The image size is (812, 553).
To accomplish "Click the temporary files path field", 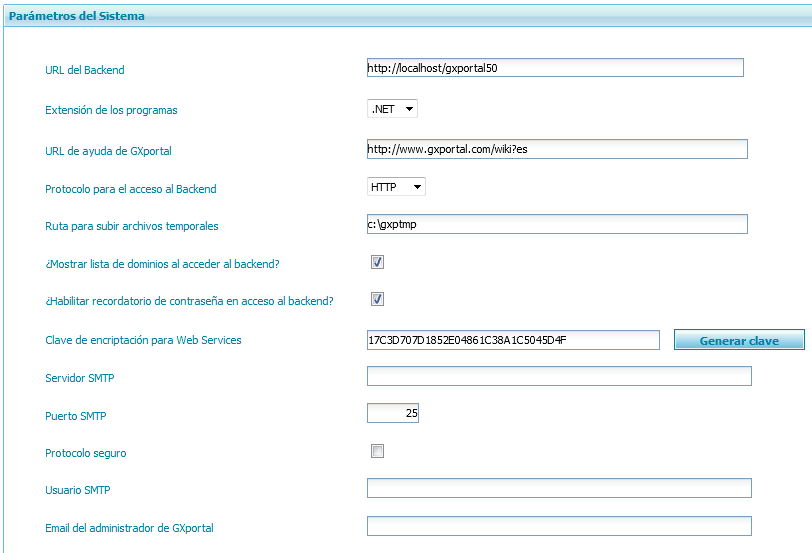I will [x=557, y=225].
